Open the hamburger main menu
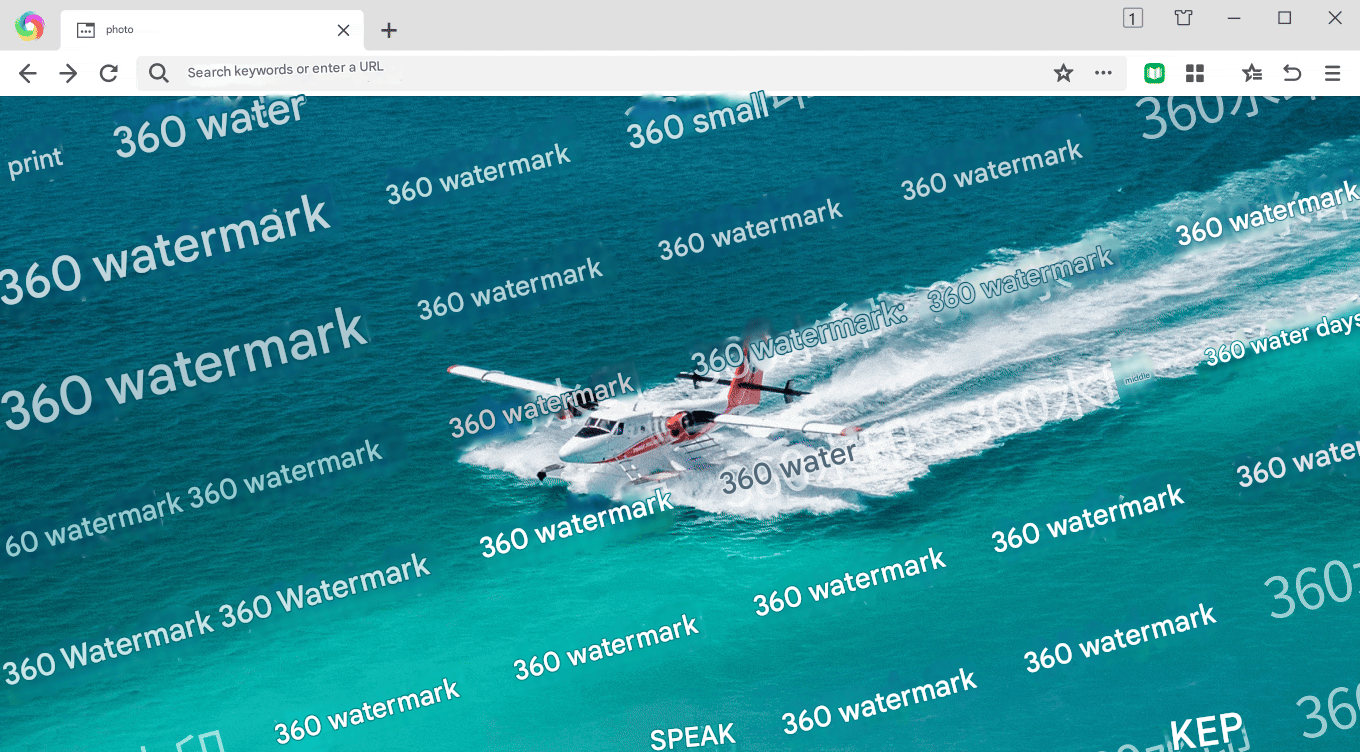Screen dimensions: 1360x752 coord(1332,73)
